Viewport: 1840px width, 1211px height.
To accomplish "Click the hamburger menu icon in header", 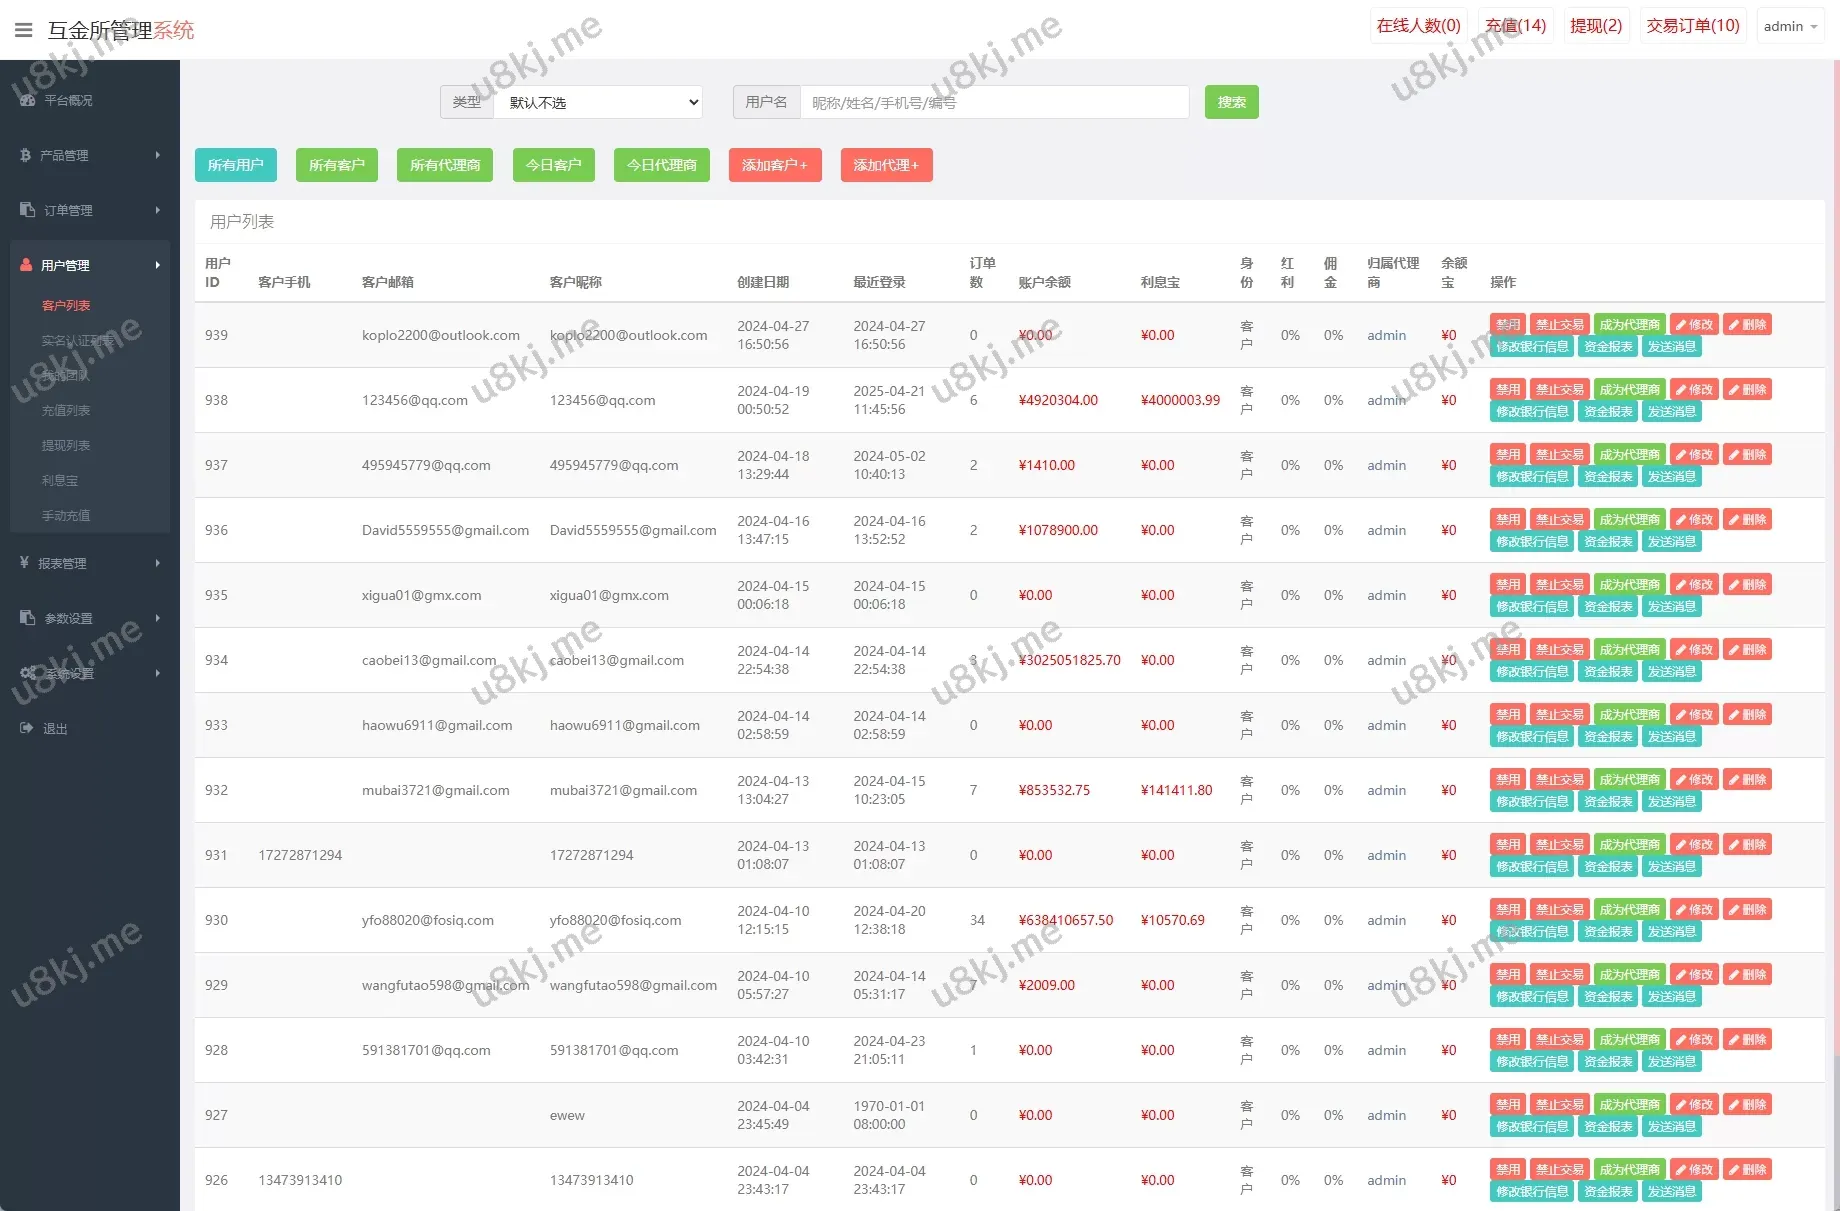I will coord(24,30).
